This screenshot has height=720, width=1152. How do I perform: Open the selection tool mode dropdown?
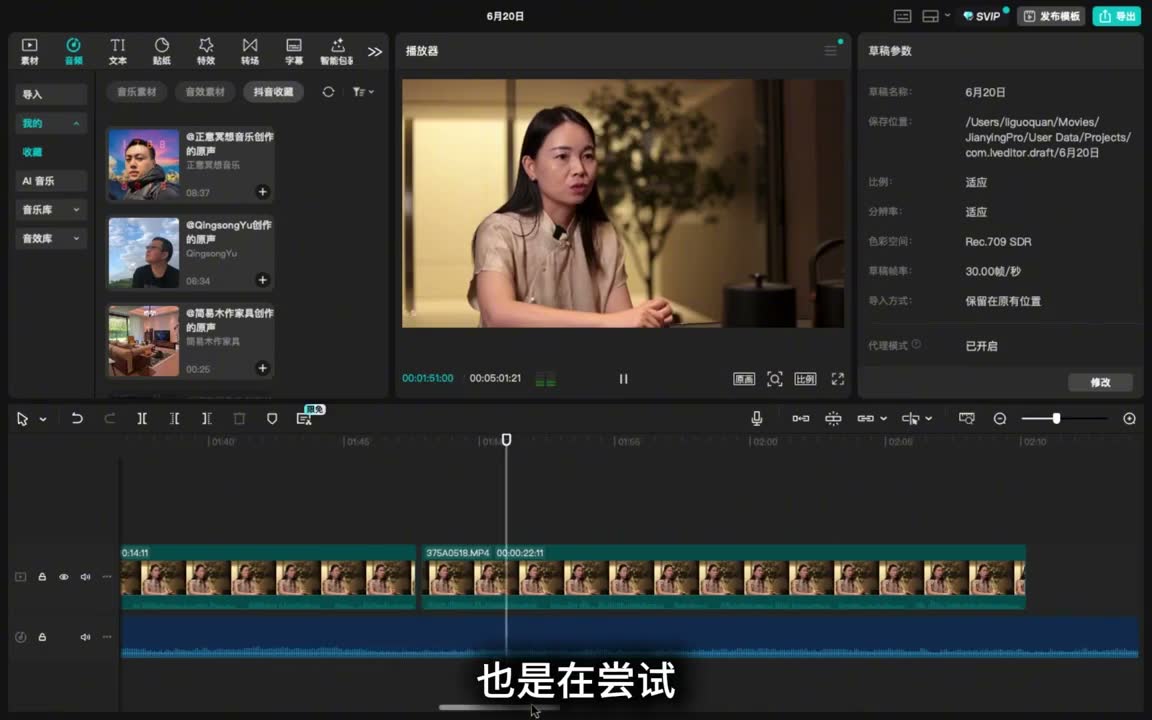tap(43, 420)
